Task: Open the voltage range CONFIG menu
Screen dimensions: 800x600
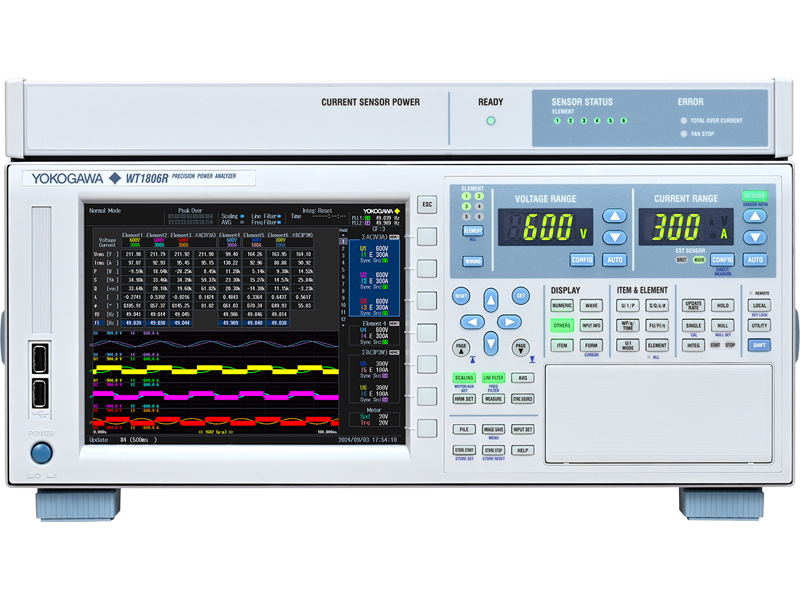Action: click(582, 260)
